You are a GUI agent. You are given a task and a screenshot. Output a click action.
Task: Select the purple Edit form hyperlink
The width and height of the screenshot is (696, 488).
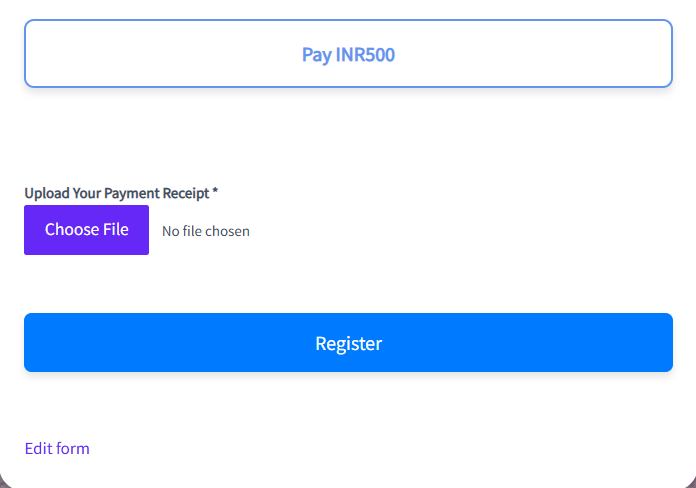pos(57,448)
